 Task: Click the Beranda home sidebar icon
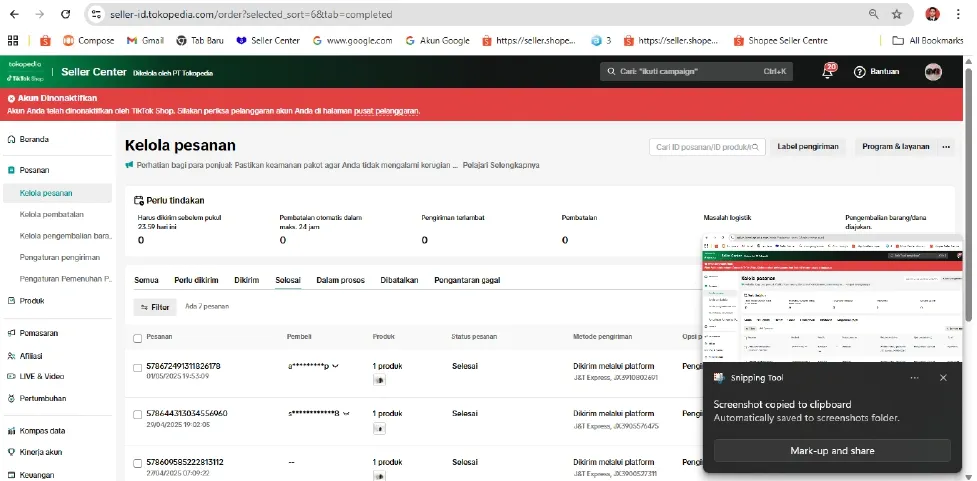11,141
